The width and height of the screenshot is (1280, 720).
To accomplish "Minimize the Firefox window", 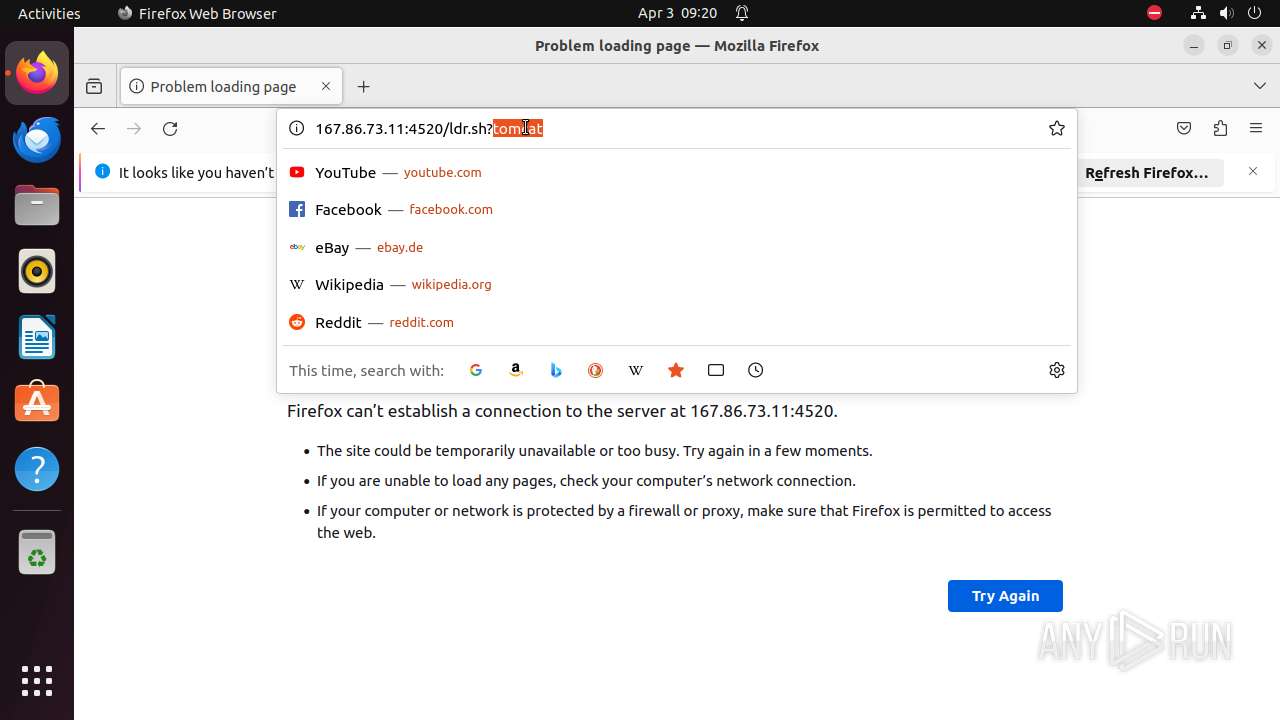I will [x=1194, y=45].
